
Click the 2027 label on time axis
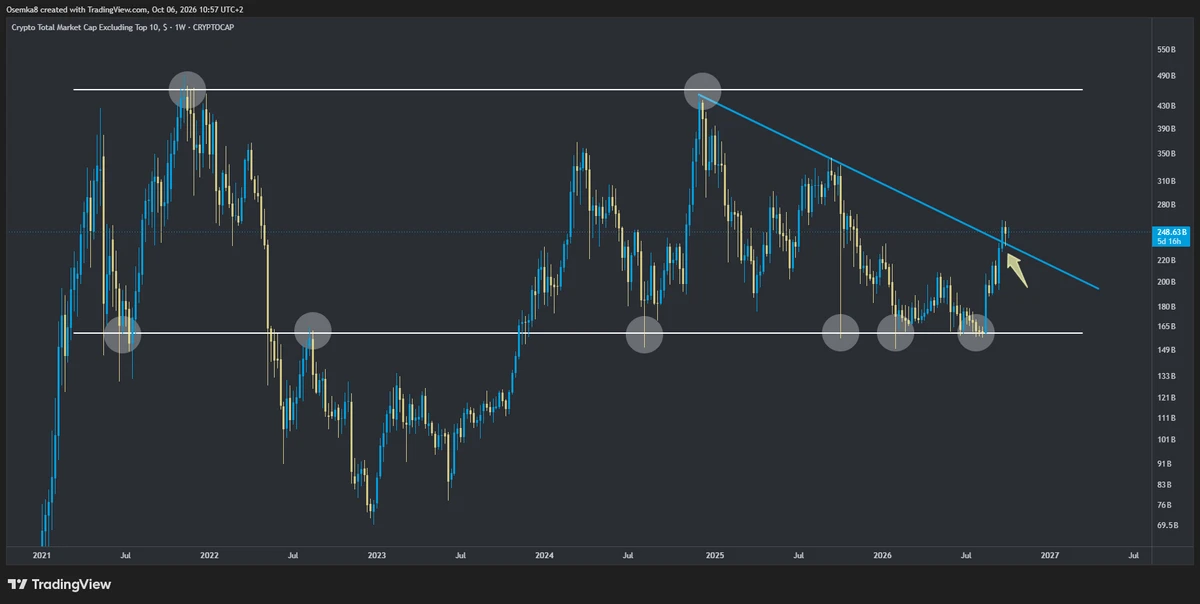click(1050, 554)
